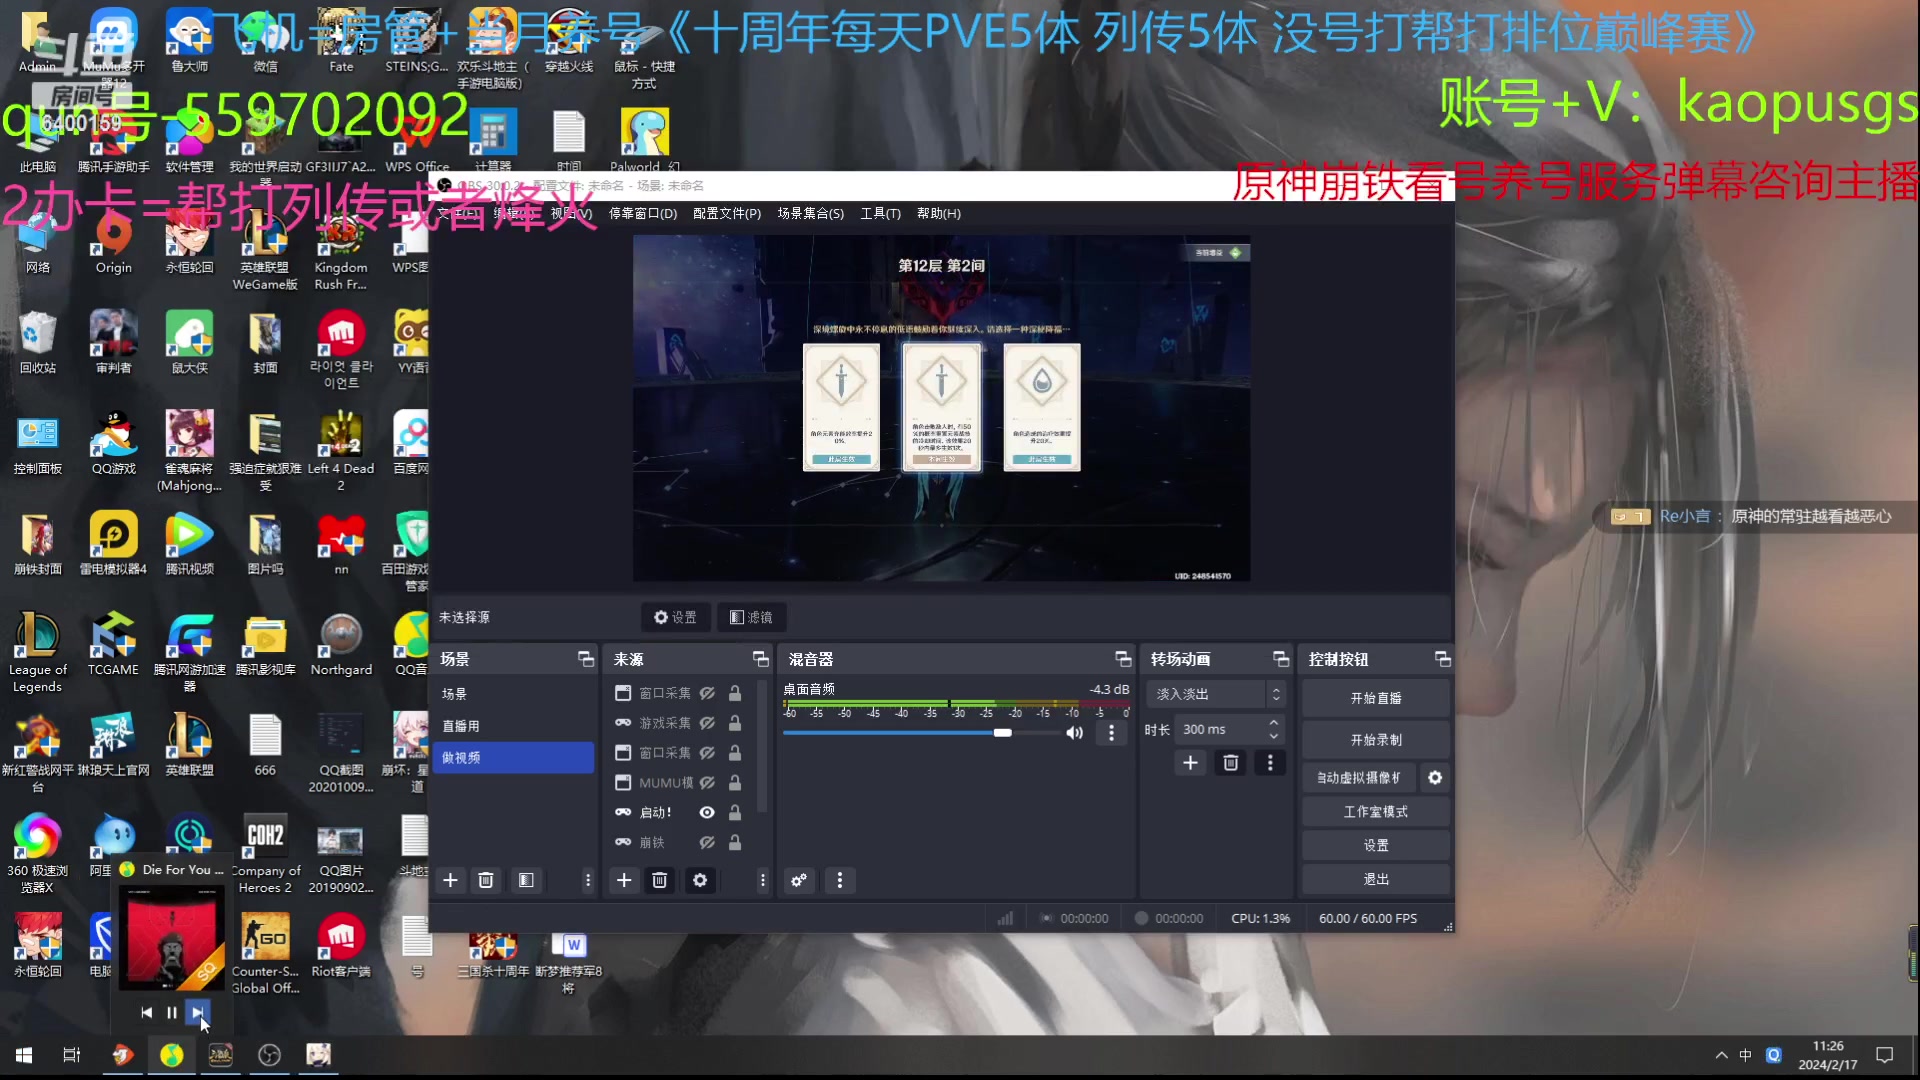Select the 直播用 scene

pyautogui.click(x=514, y=726)
